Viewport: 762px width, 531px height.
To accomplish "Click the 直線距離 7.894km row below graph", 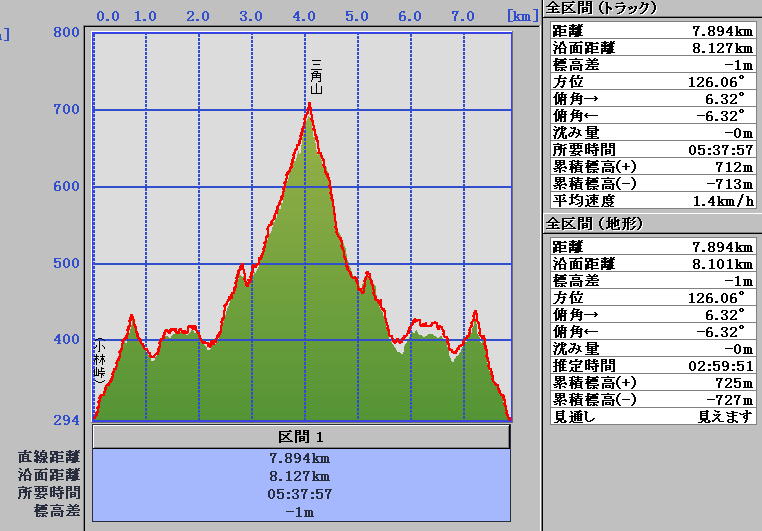I will pos(301,458).
